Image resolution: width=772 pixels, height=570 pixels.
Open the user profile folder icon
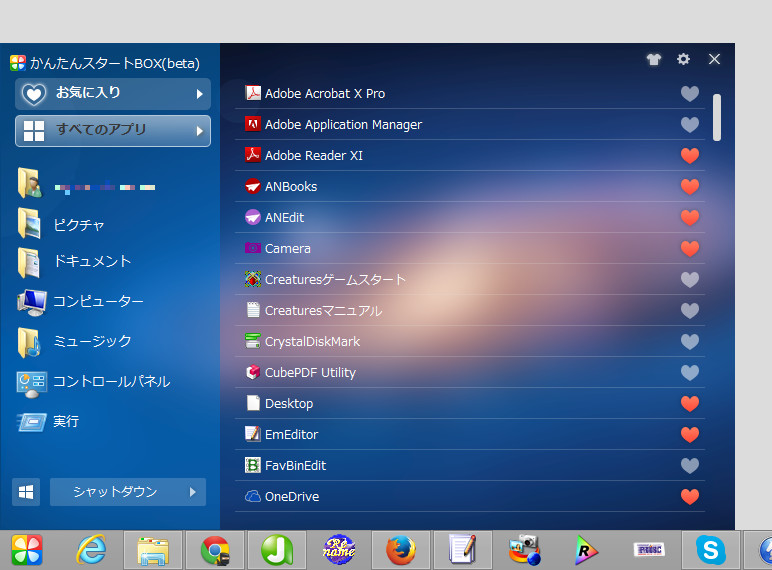[x=30, y=183]
